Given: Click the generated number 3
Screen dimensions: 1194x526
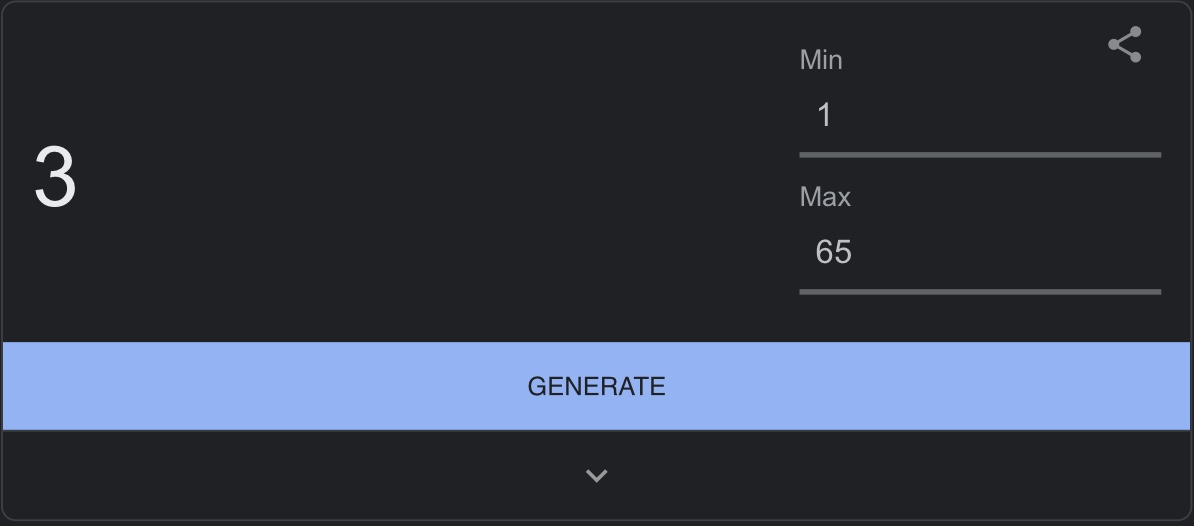Looking at the screenshot, I should 56,178.
